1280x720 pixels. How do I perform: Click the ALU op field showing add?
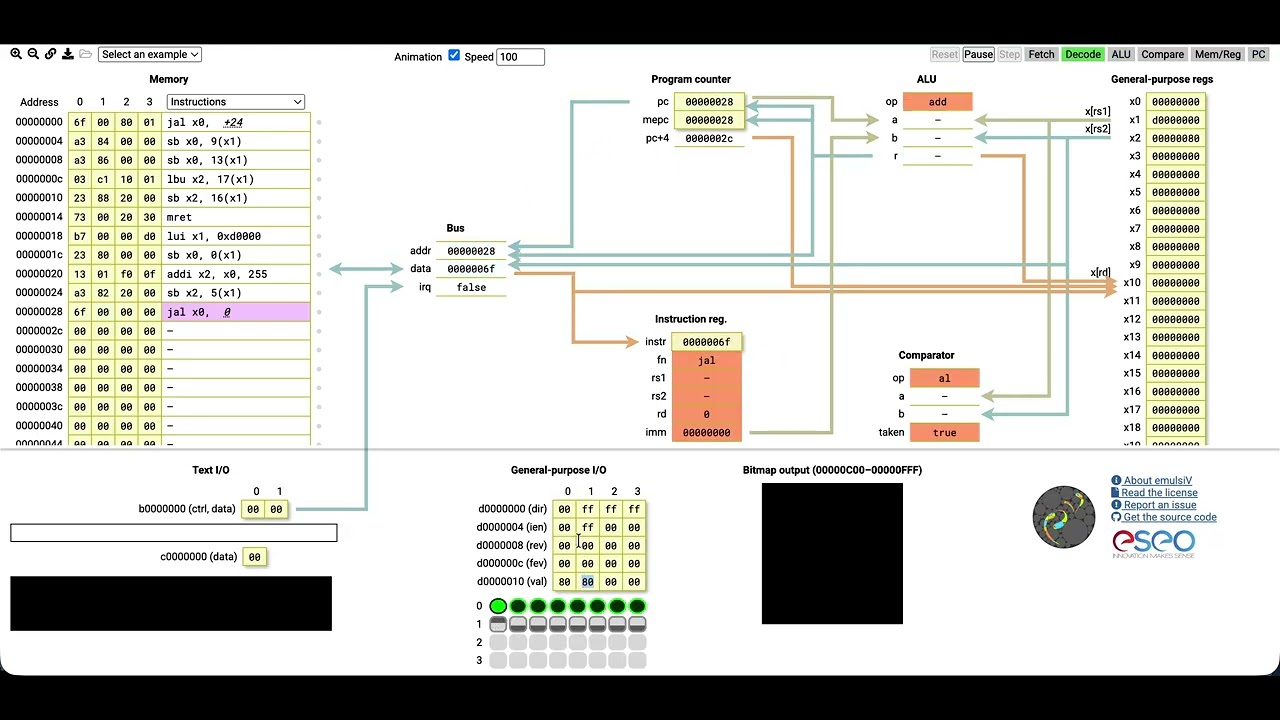pos(938,102)
